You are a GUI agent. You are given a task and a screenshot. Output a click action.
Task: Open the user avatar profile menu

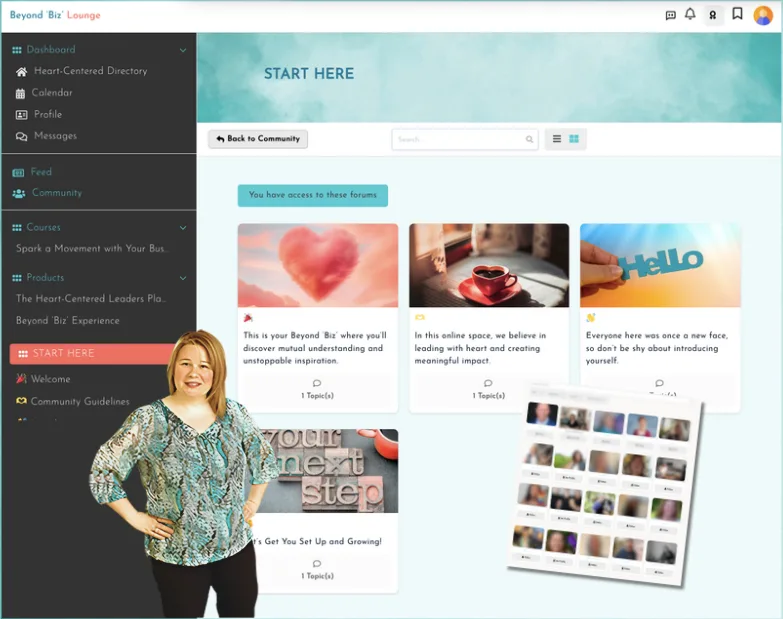(x=762, y=15)
